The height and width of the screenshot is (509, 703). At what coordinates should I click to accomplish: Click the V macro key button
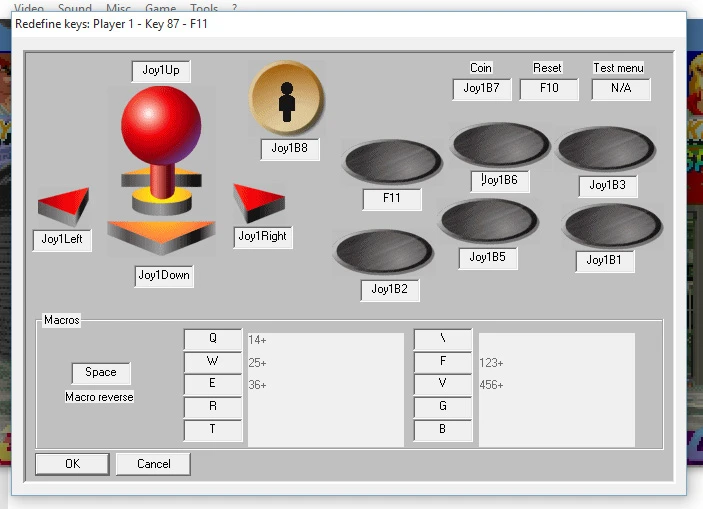point(443,384)
